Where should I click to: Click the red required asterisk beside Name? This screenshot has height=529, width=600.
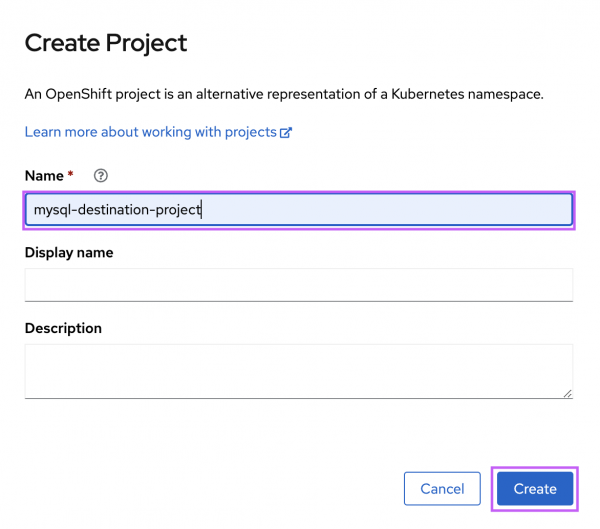(70, 175)
